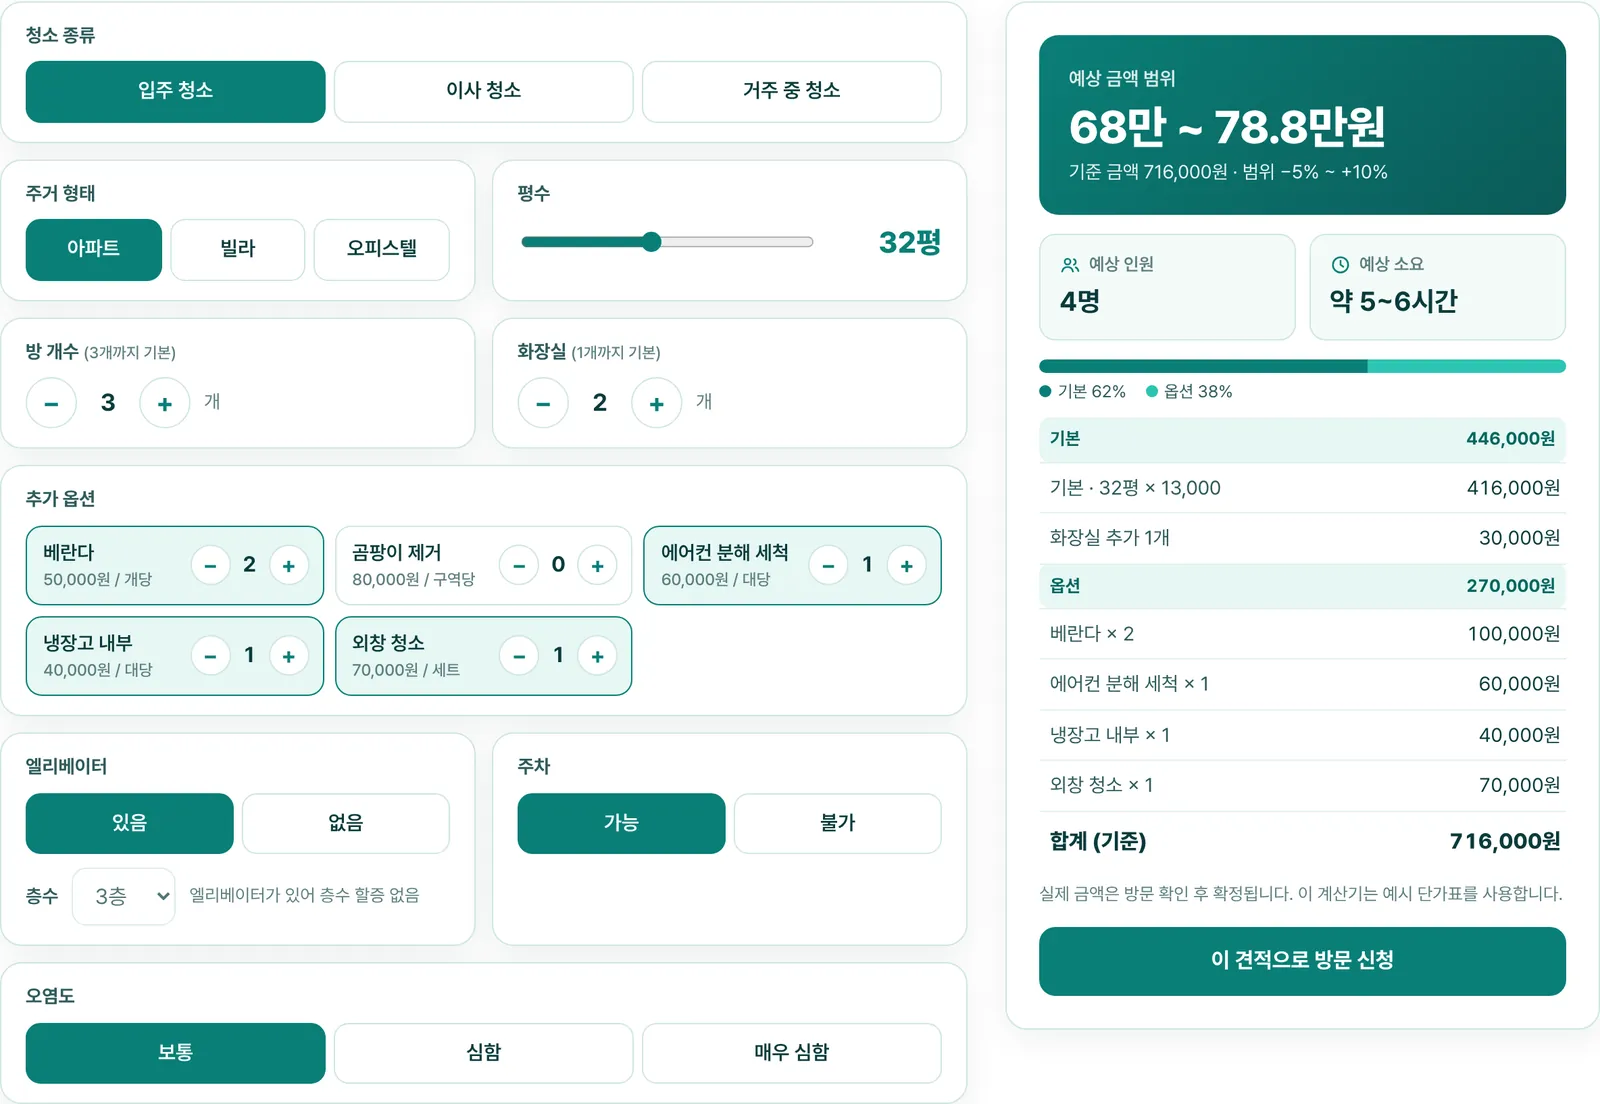The width and height of the screenshot is (1600, 1104).
Task: Choose 빌라 housing type
Action: pos(238,250)
